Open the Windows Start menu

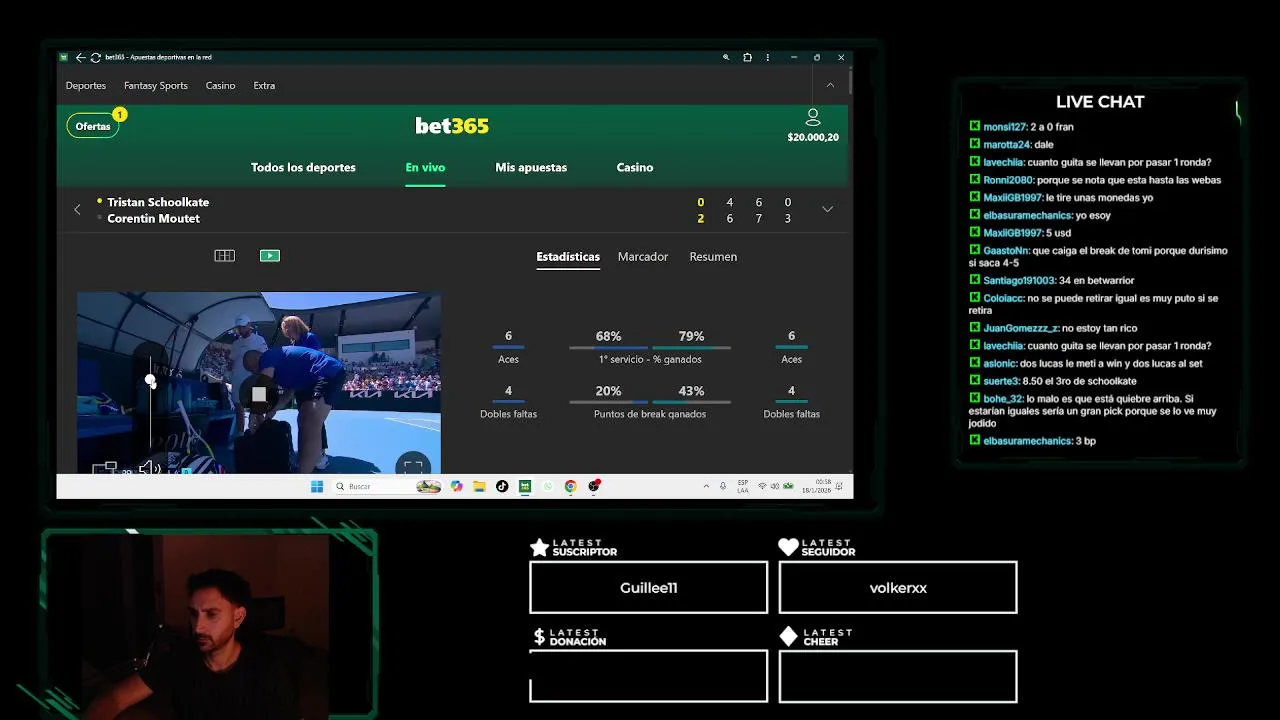coord(317,486)
